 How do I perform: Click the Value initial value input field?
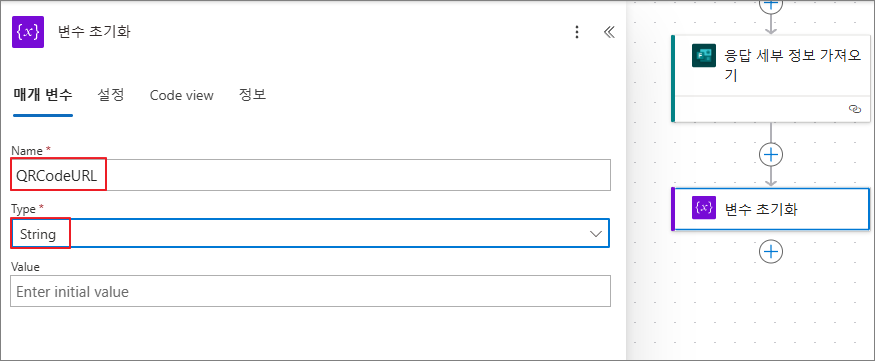(x=310, y=291)
